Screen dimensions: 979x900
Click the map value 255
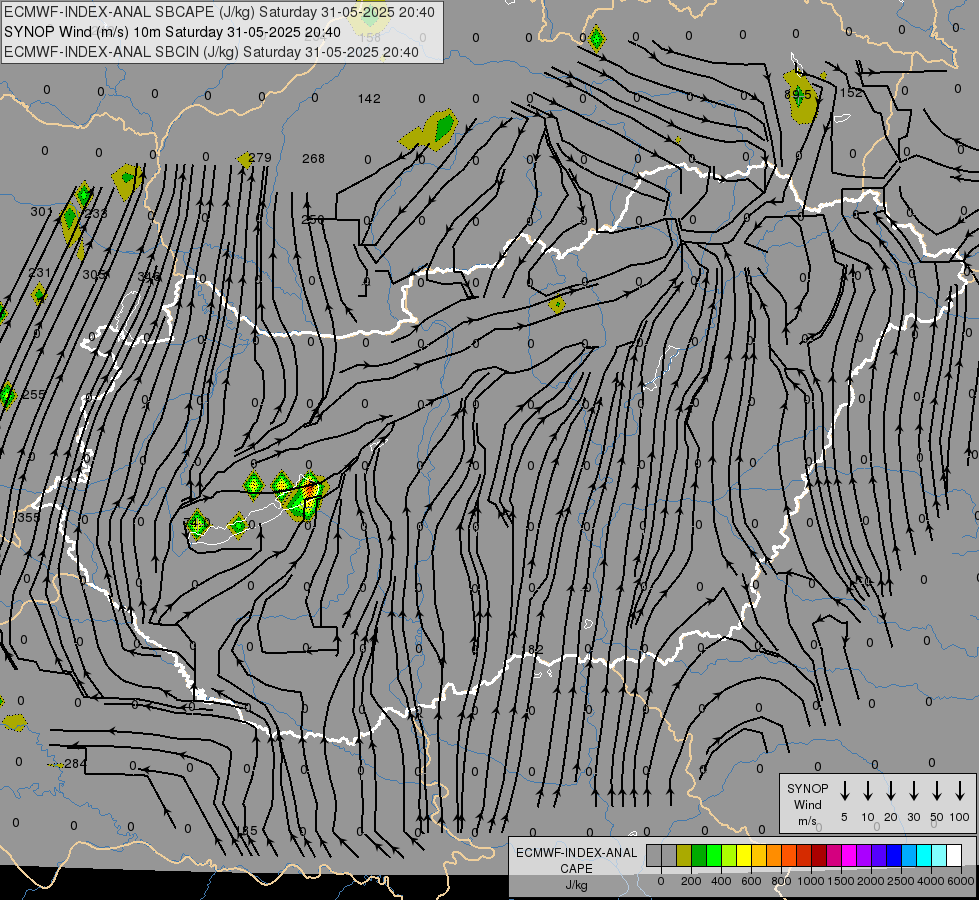click(x=34, y=395)
